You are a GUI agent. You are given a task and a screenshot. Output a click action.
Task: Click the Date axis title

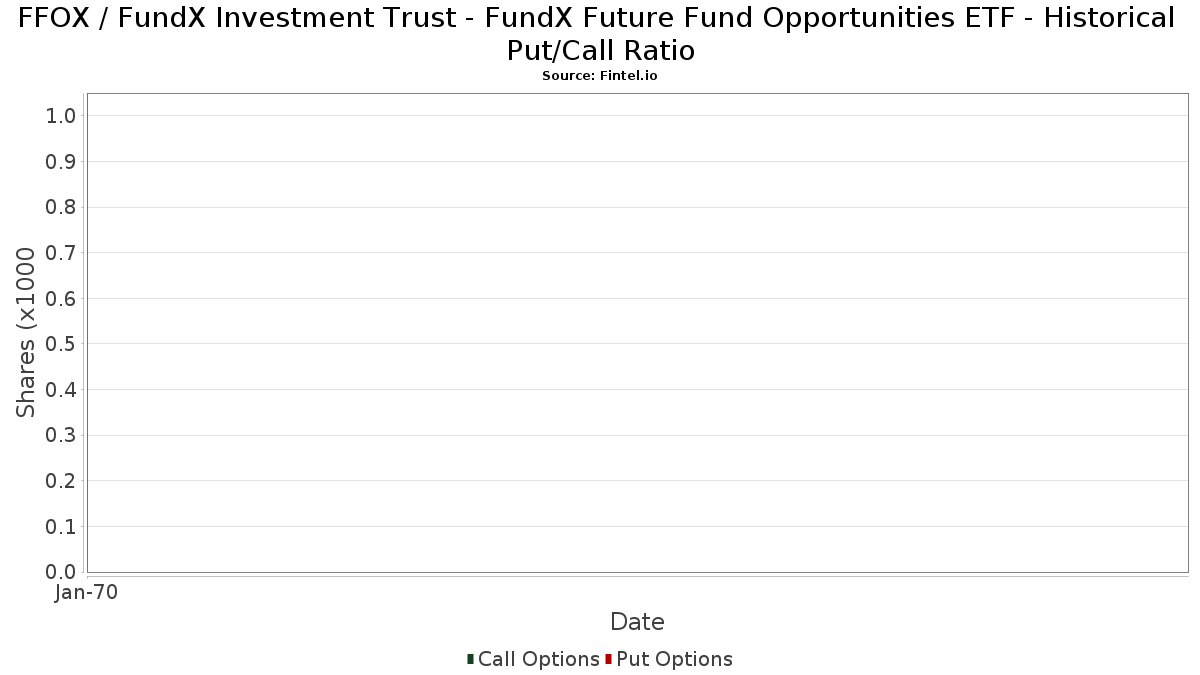pyautogui.click(x=637, y=622)
